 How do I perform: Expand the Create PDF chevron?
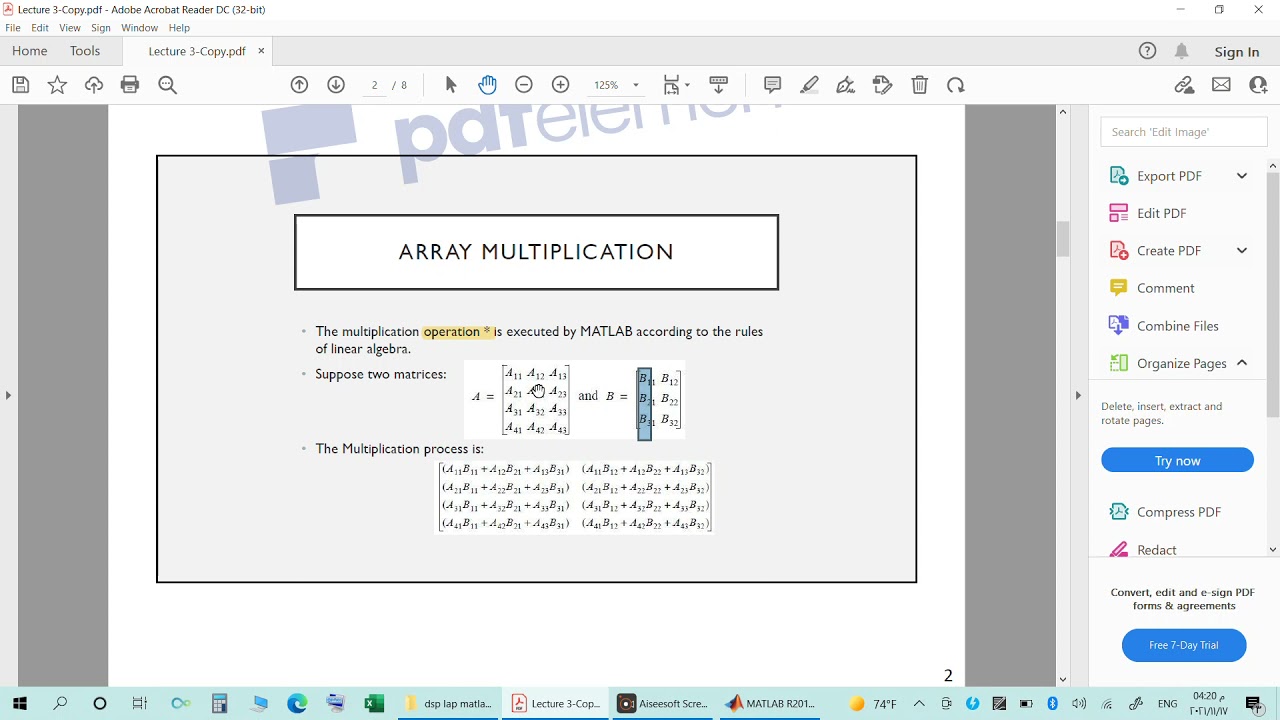1242,251
